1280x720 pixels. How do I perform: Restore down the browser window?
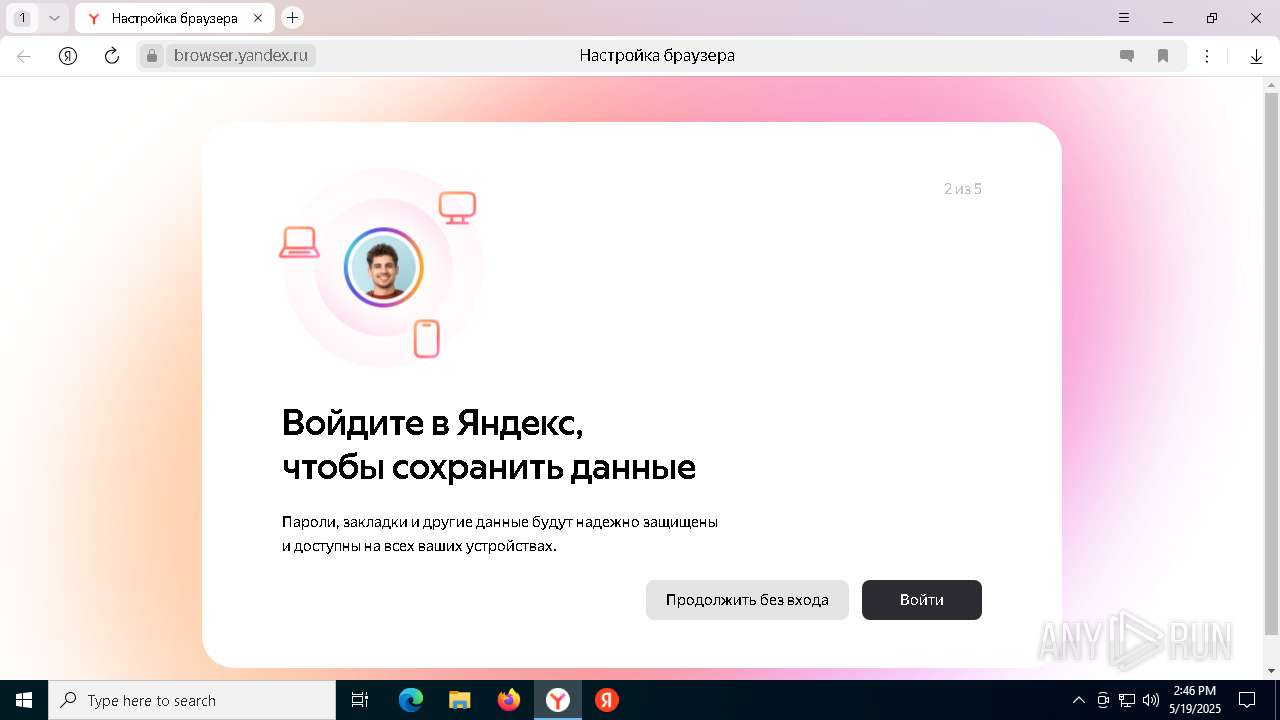click(x=1212, y=18)
